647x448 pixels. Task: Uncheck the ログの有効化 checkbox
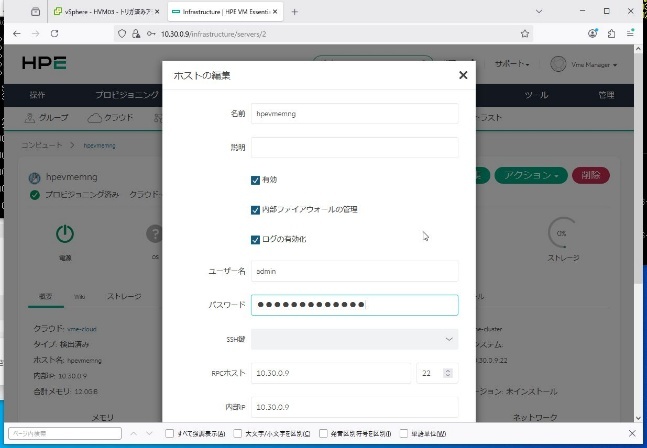(x=256, y=240)
